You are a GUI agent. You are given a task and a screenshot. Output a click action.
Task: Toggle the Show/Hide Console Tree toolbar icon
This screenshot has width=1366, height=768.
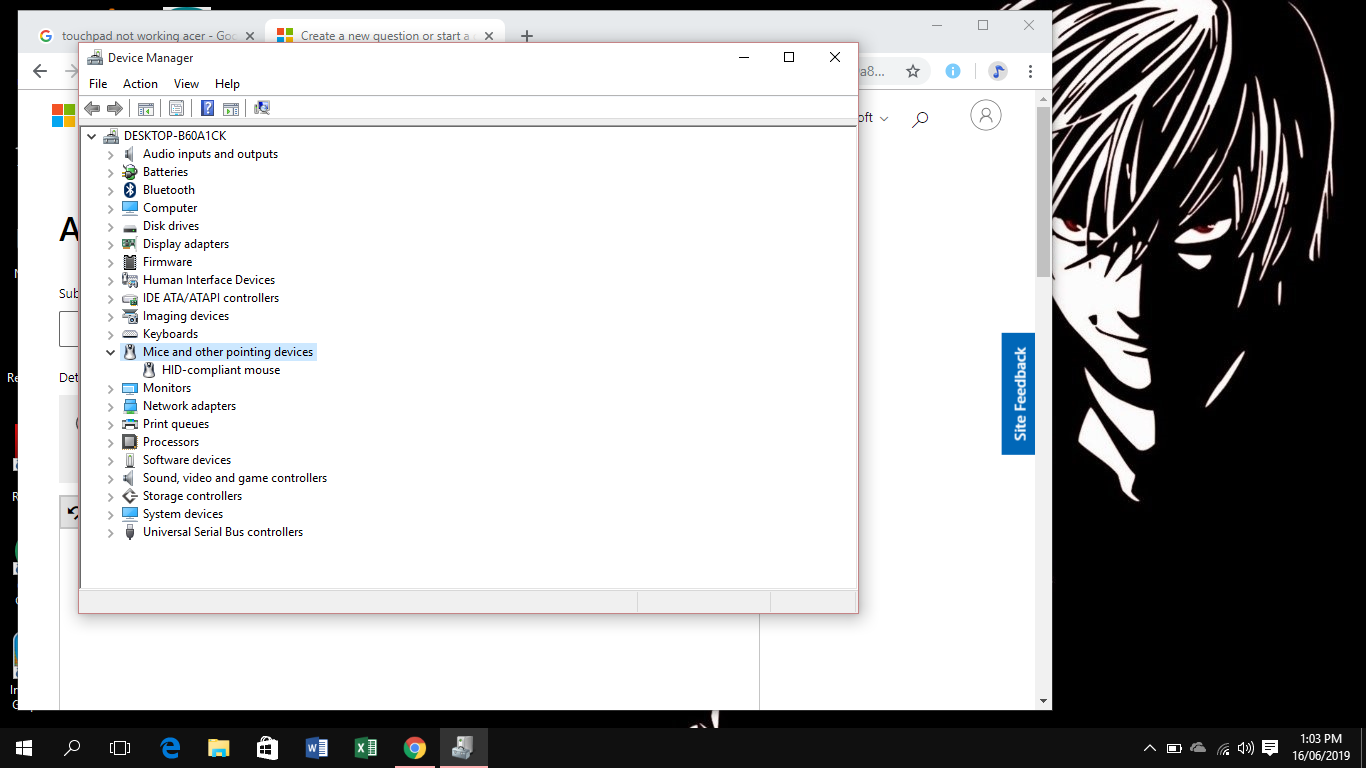[x=146, y=108]
